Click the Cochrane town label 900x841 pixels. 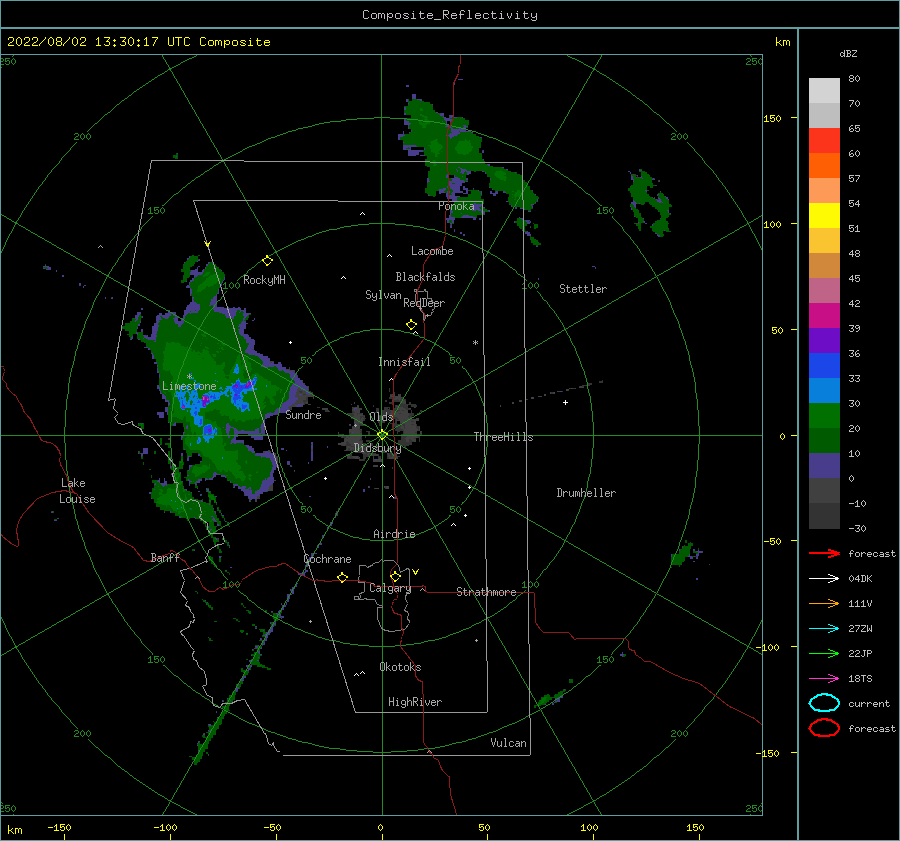click(327, 559)
